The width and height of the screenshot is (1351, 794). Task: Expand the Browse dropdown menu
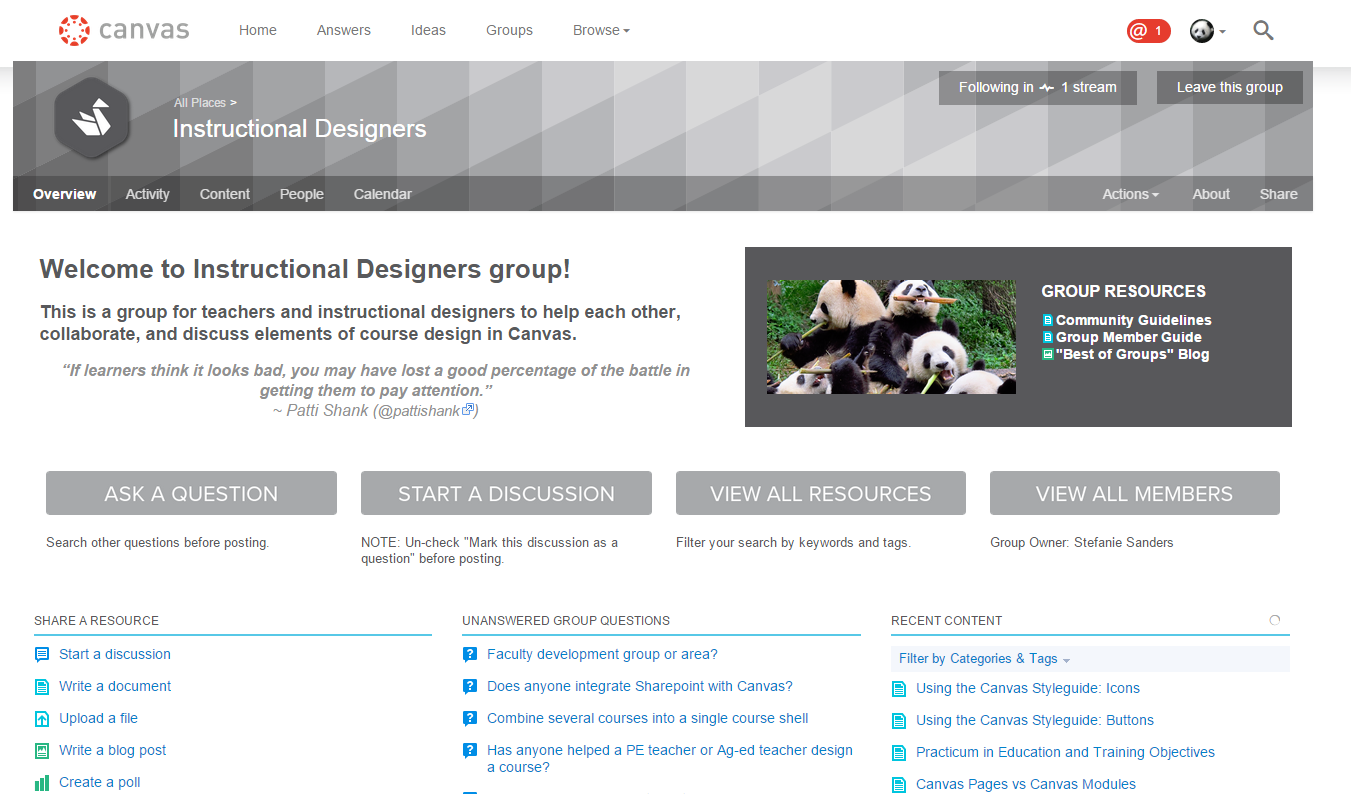point(601,31)
